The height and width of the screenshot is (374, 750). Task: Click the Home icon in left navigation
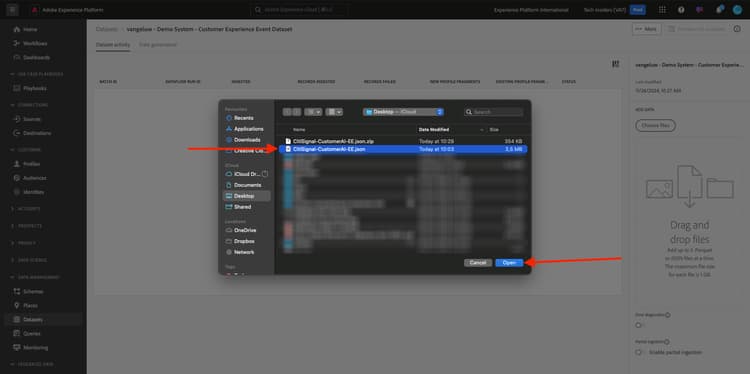[x=17, y=30]
